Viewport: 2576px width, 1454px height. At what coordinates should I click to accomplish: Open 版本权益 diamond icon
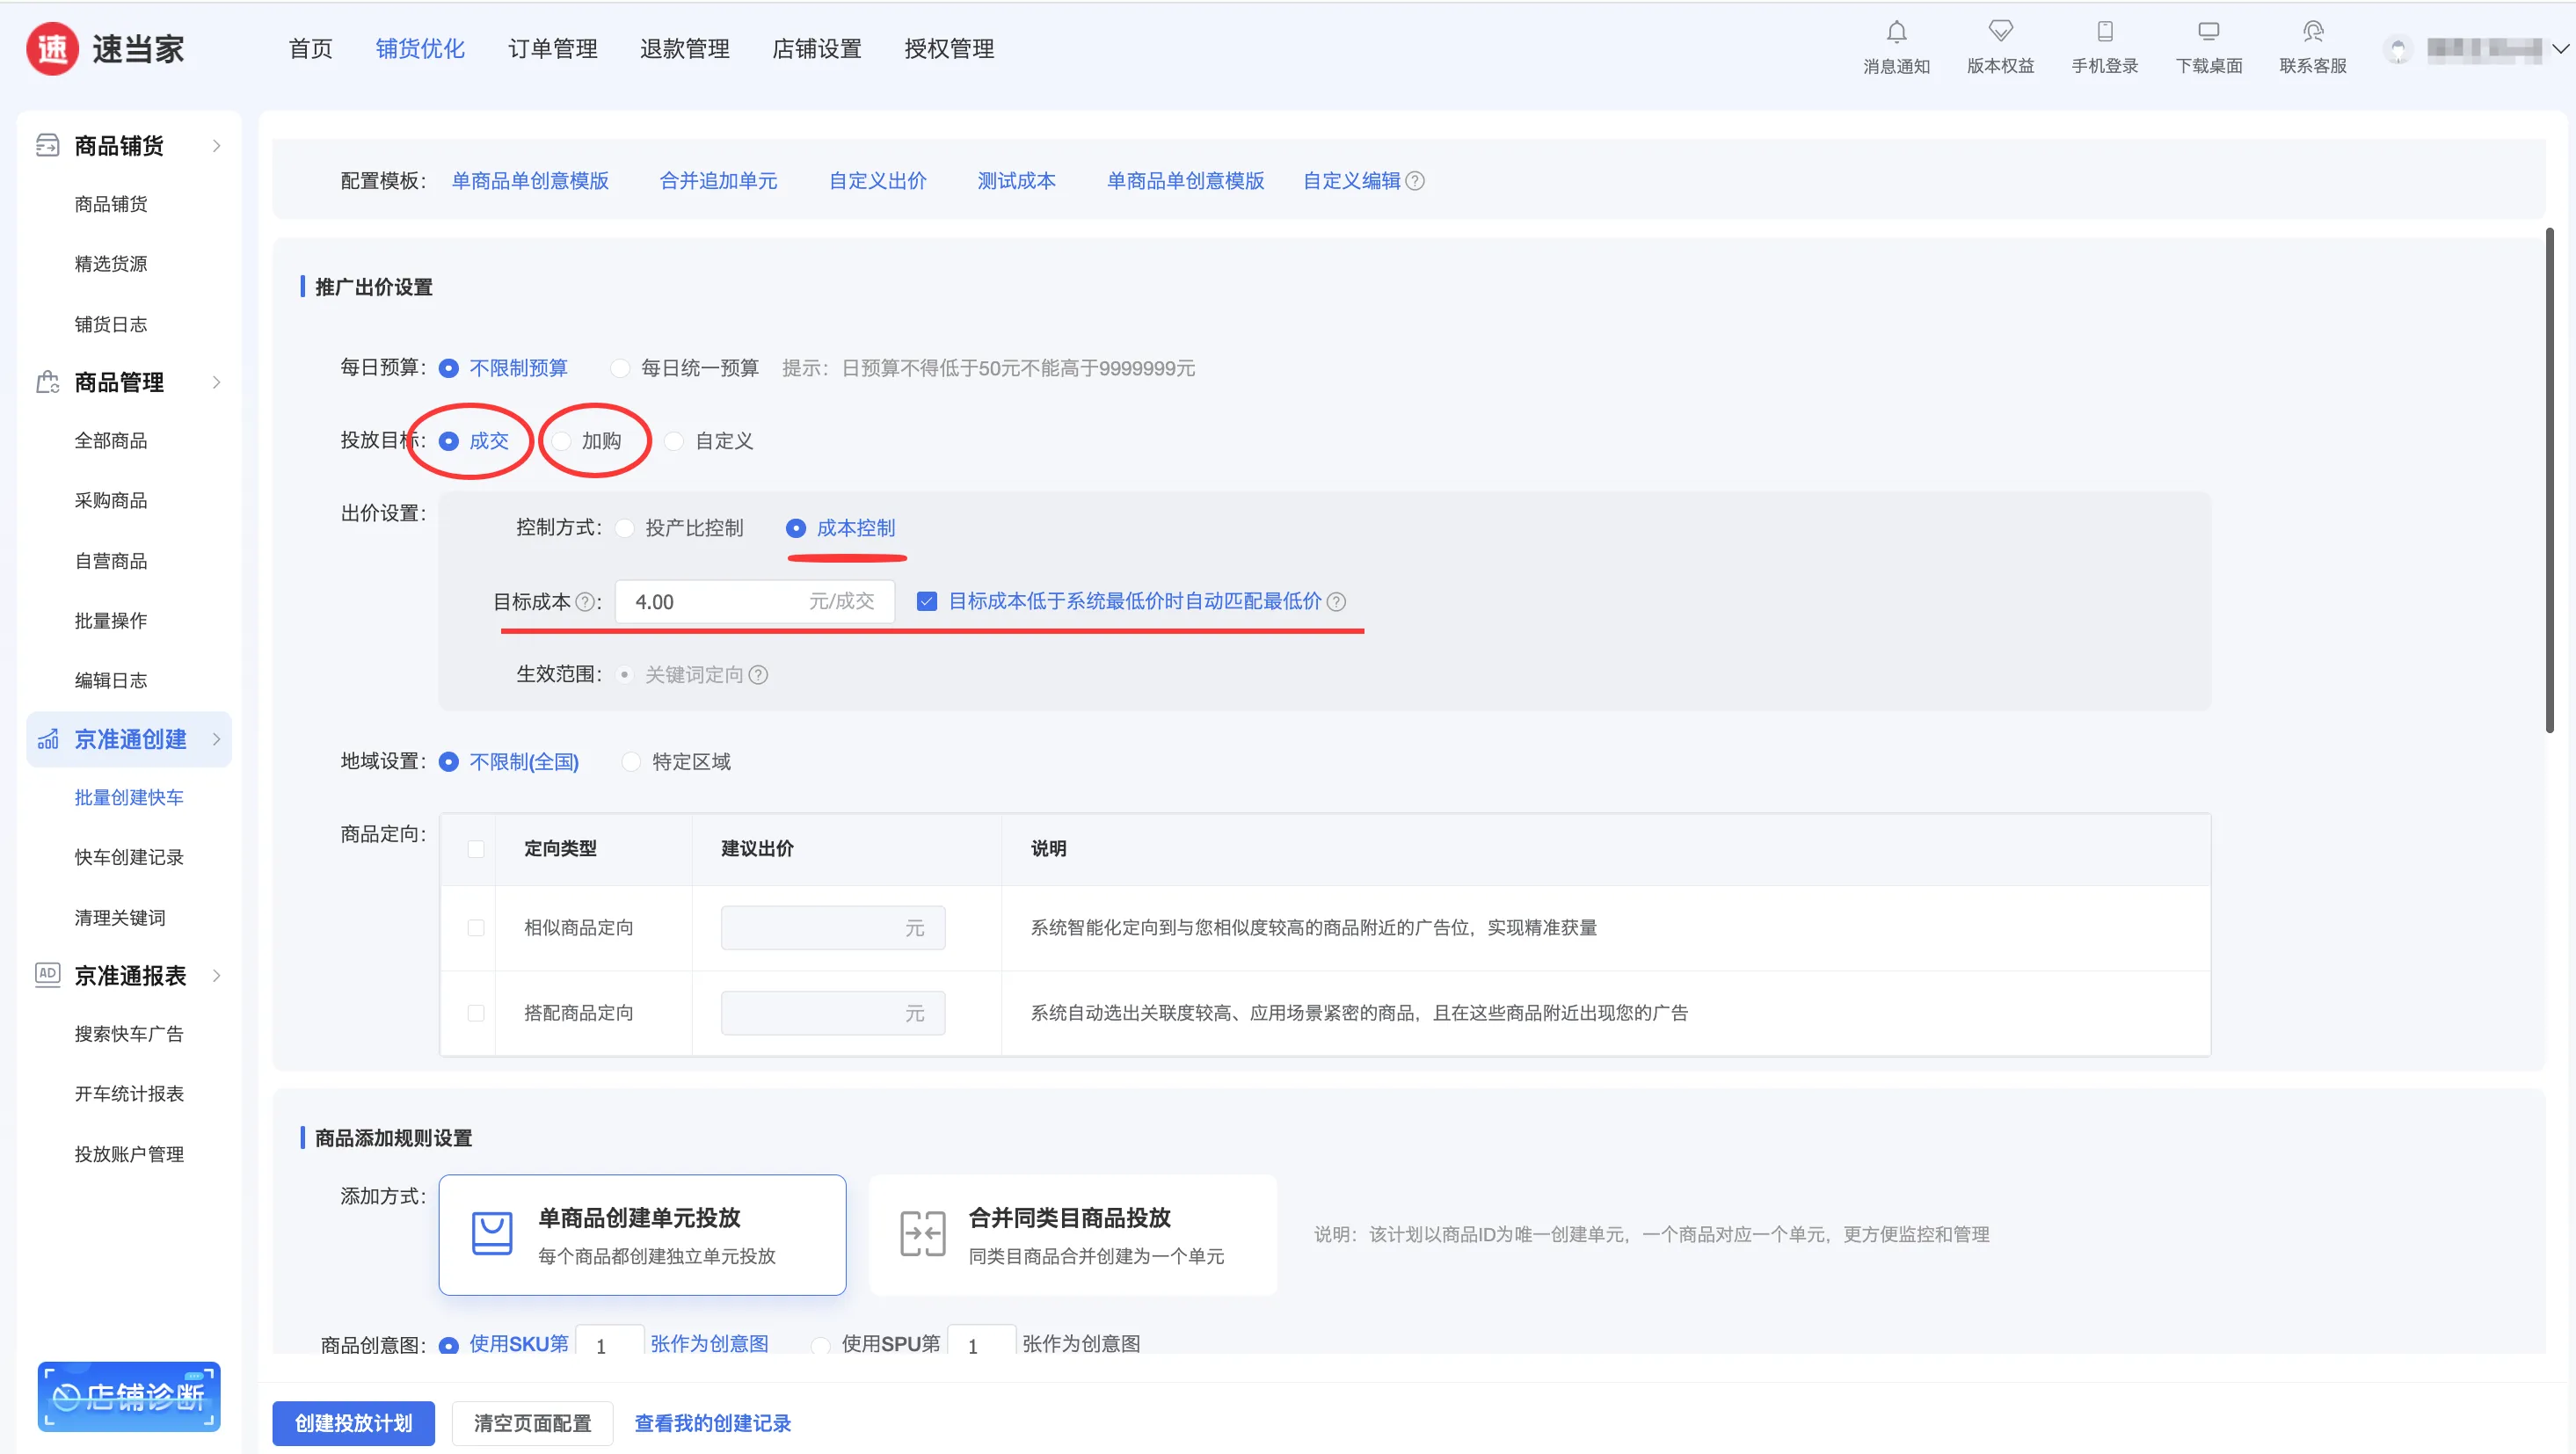pyautogui.click(x=2000, y=32)
